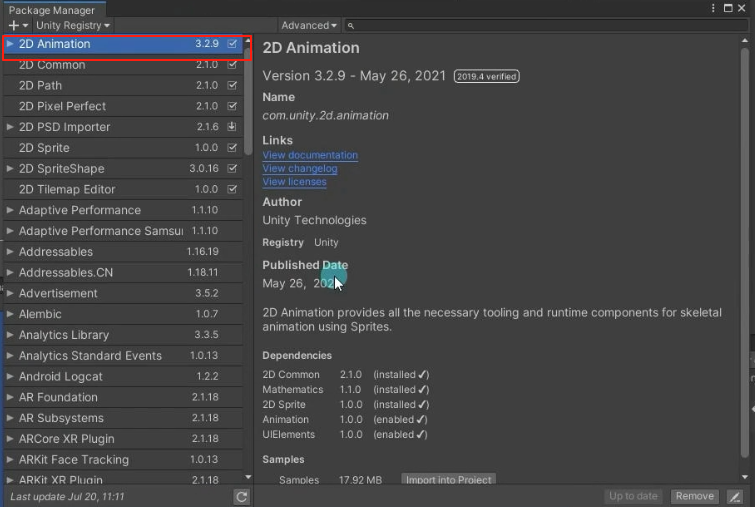755x507 pixels.
Task: Expand the Android Logcat versions arrow
Action: coord(10,376)
